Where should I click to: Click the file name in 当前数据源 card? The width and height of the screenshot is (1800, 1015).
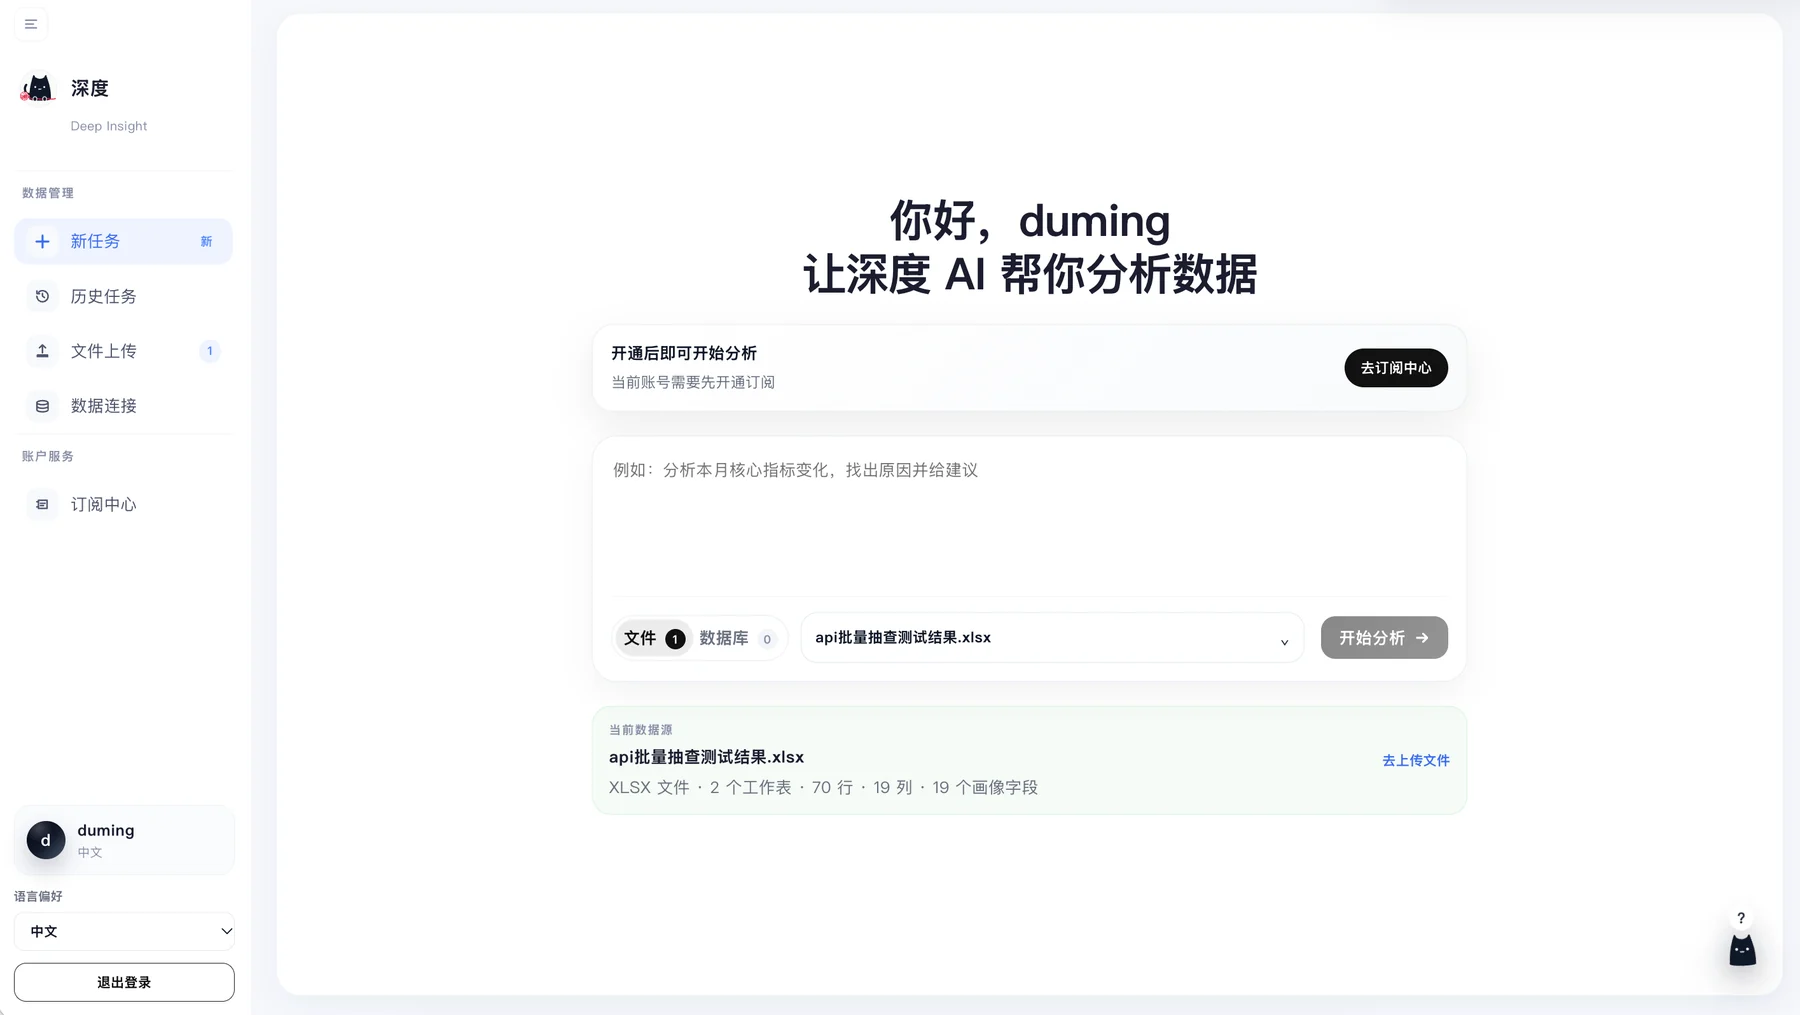click(706, 757)
